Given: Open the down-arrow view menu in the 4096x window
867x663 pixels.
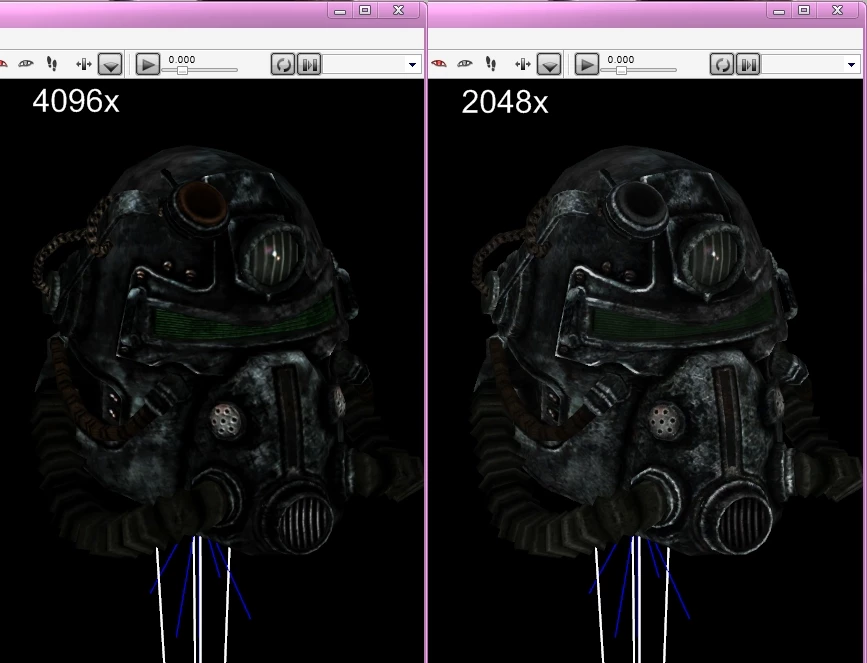Looking at the screenshot, I should tap(110, 64).
